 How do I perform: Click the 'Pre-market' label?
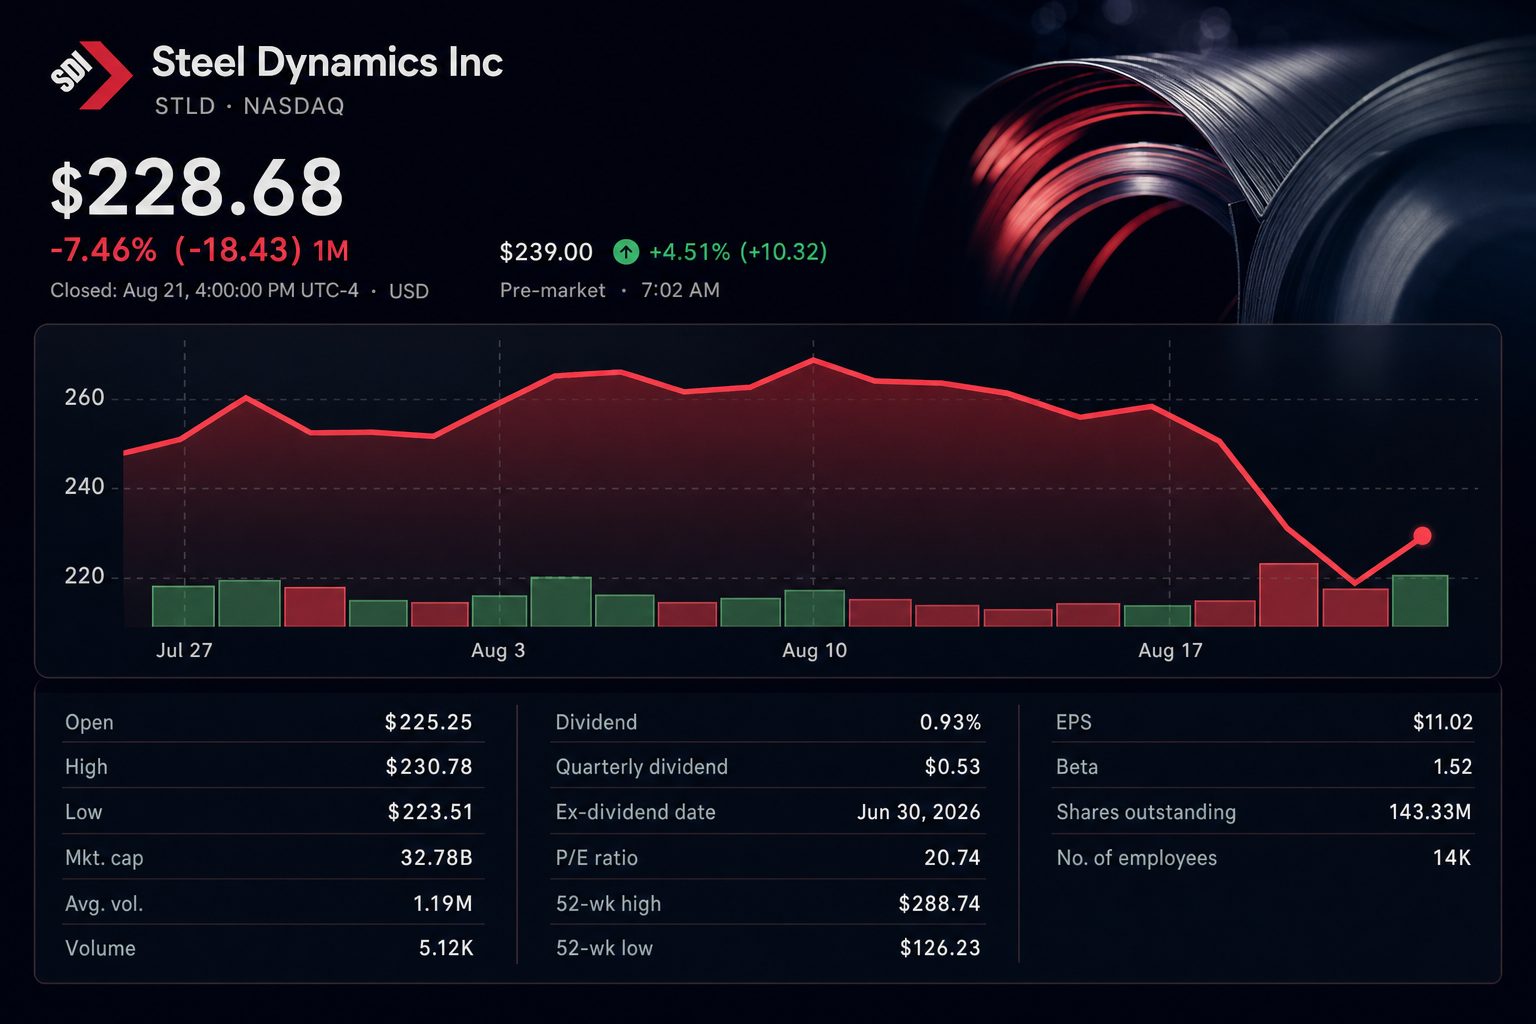pos(553,290)
